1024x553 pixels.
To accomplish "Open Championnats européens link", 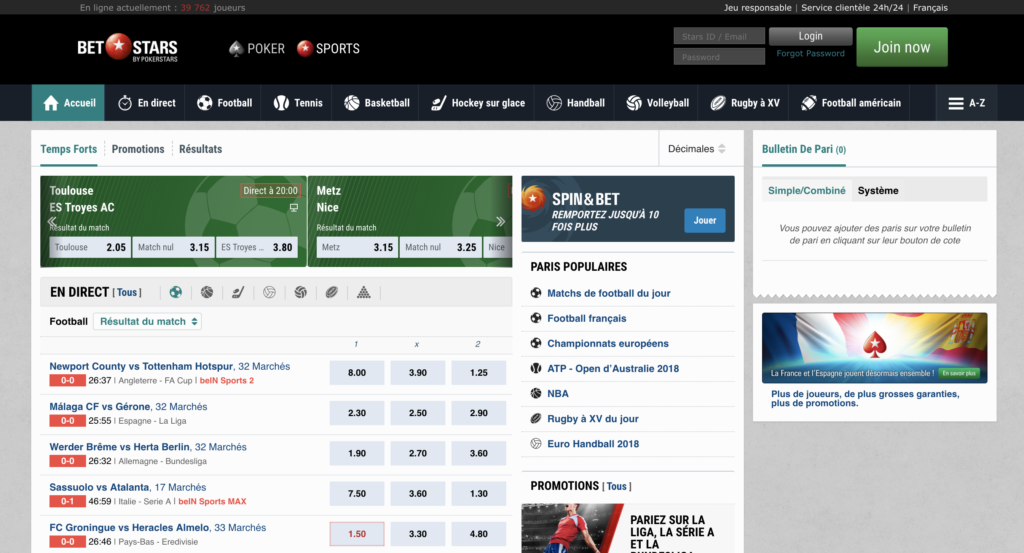I will click(x=608, y=343).
